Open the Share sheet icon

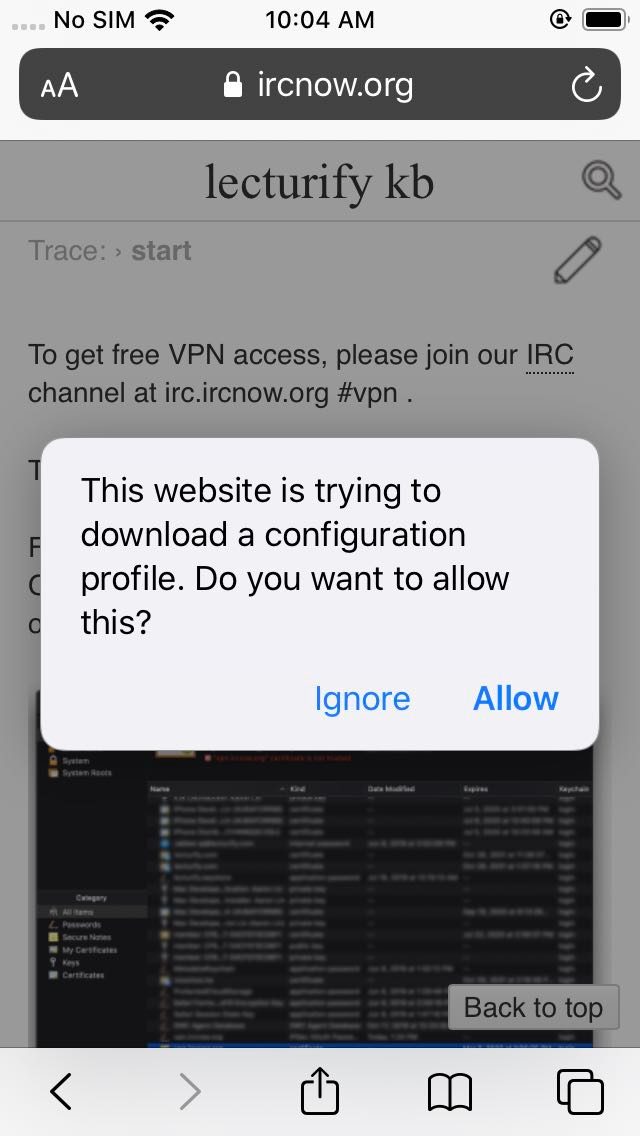pos(320,1089)
